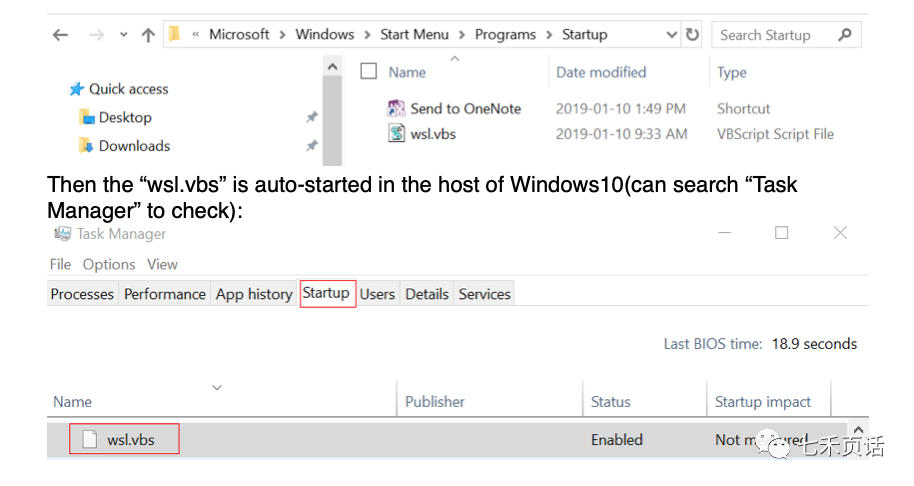
Task: Open the recent locations dropdown arrow
Action: 124,35
